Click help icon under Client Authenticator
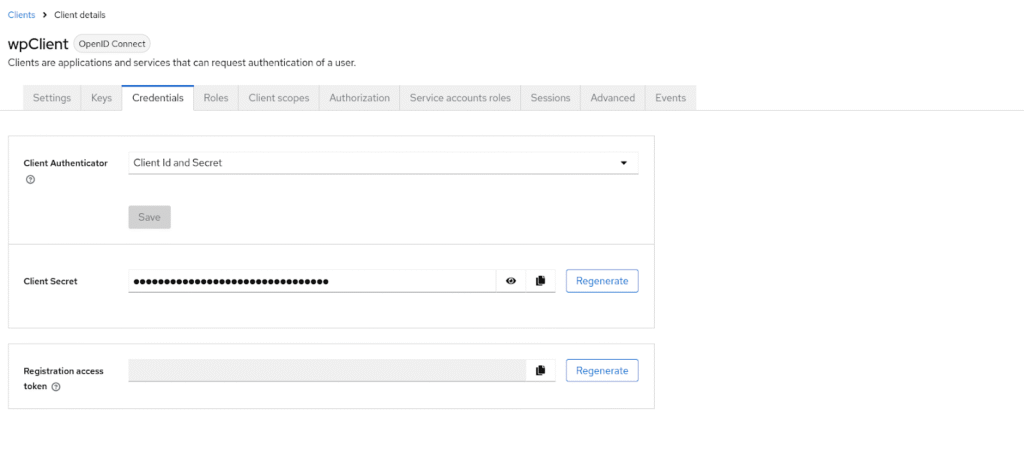1024x457 pixels. (30, 180)
